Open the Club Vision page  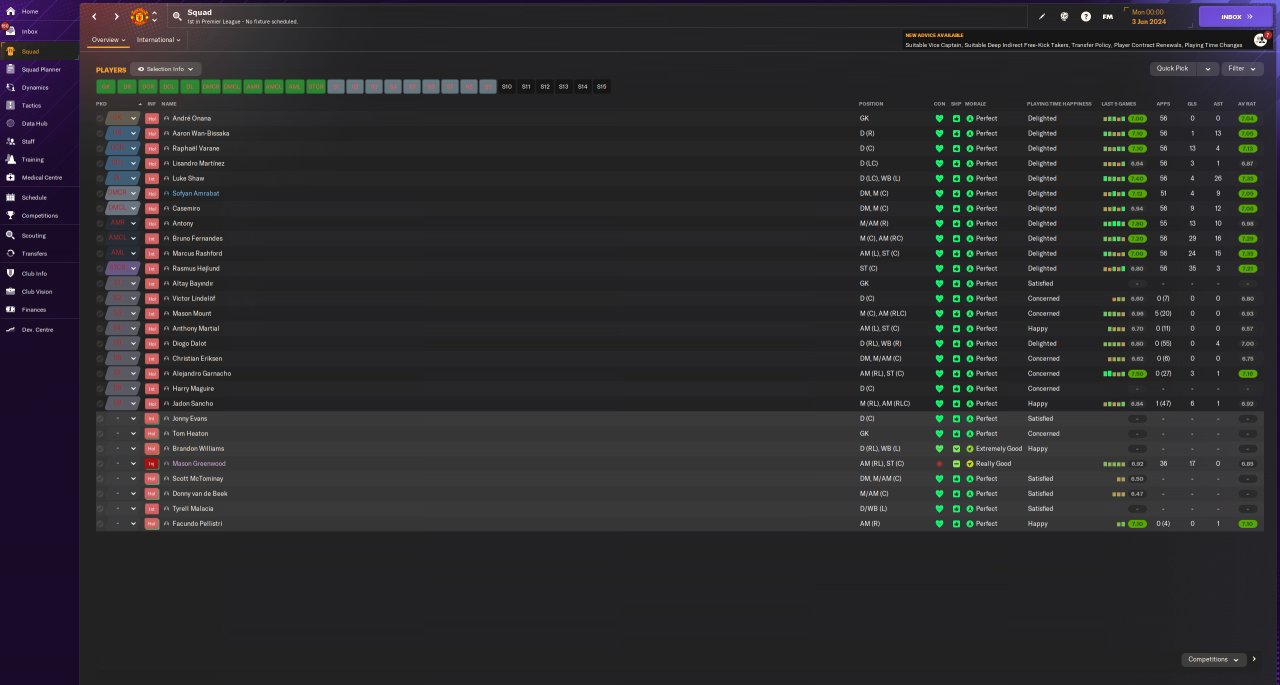40,291
